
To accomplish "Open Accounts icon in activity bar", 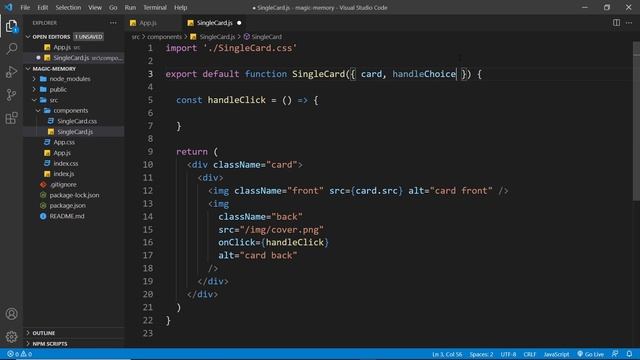I will [x=11, y=313].
